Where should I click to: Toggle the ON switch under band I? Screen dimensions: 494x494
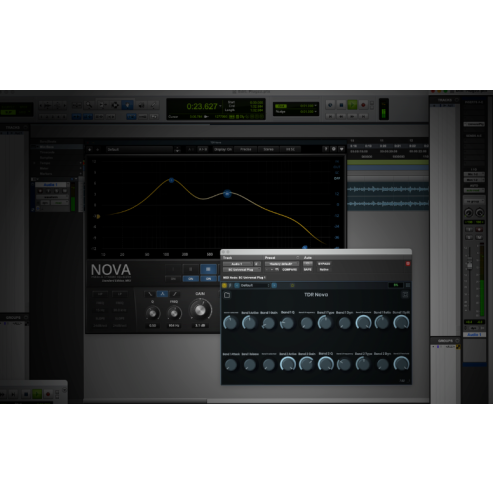(x=173, y=279)
